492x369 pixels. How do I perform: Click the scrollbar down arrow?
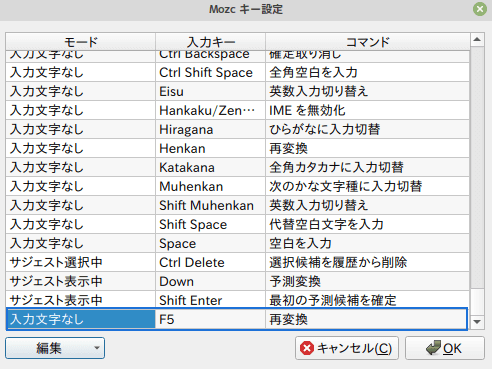477,322
